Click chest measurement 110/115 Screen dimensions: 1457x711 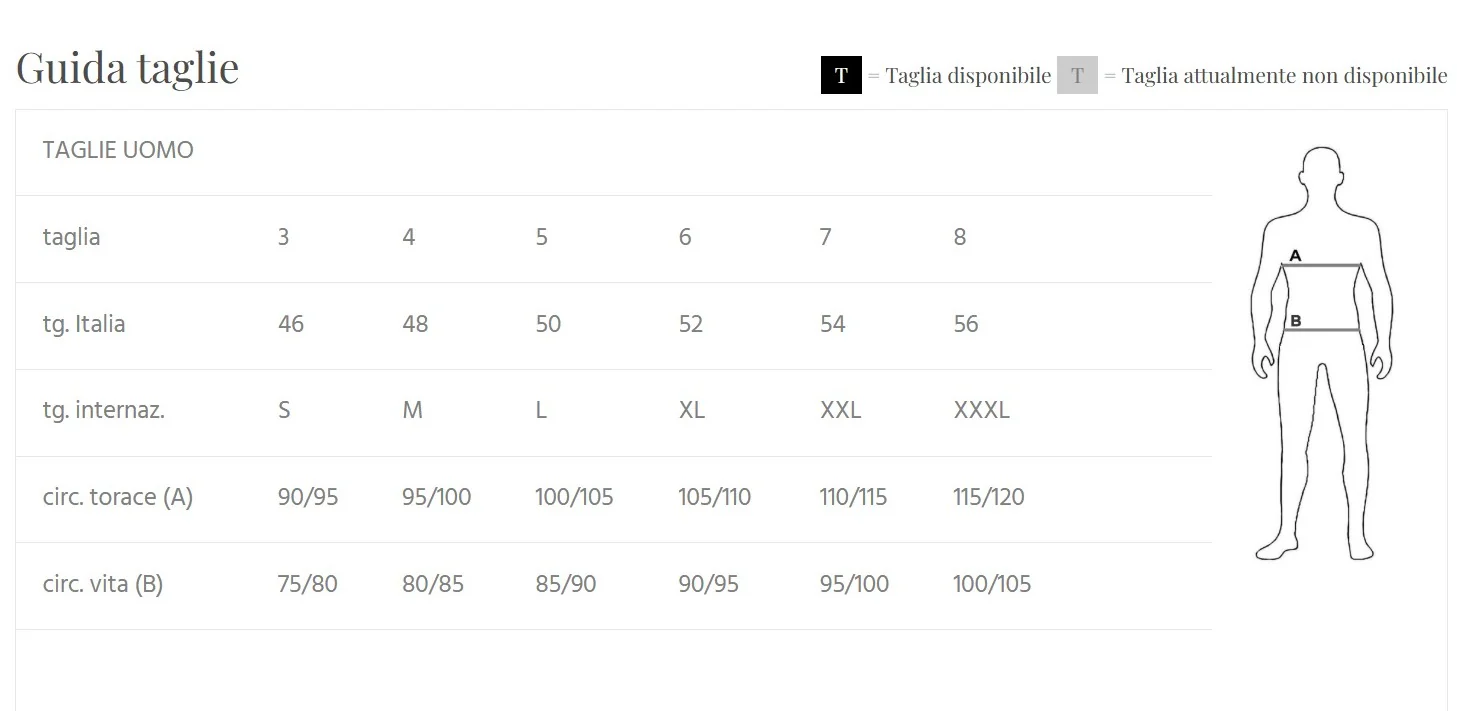[x=853, y=497]
